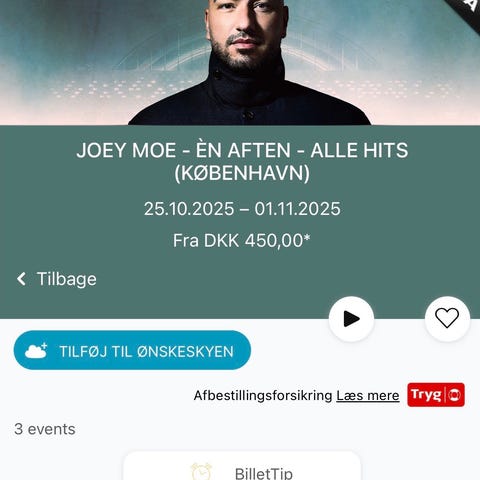Click the 3 events label
480x480 pixels.
45,429
